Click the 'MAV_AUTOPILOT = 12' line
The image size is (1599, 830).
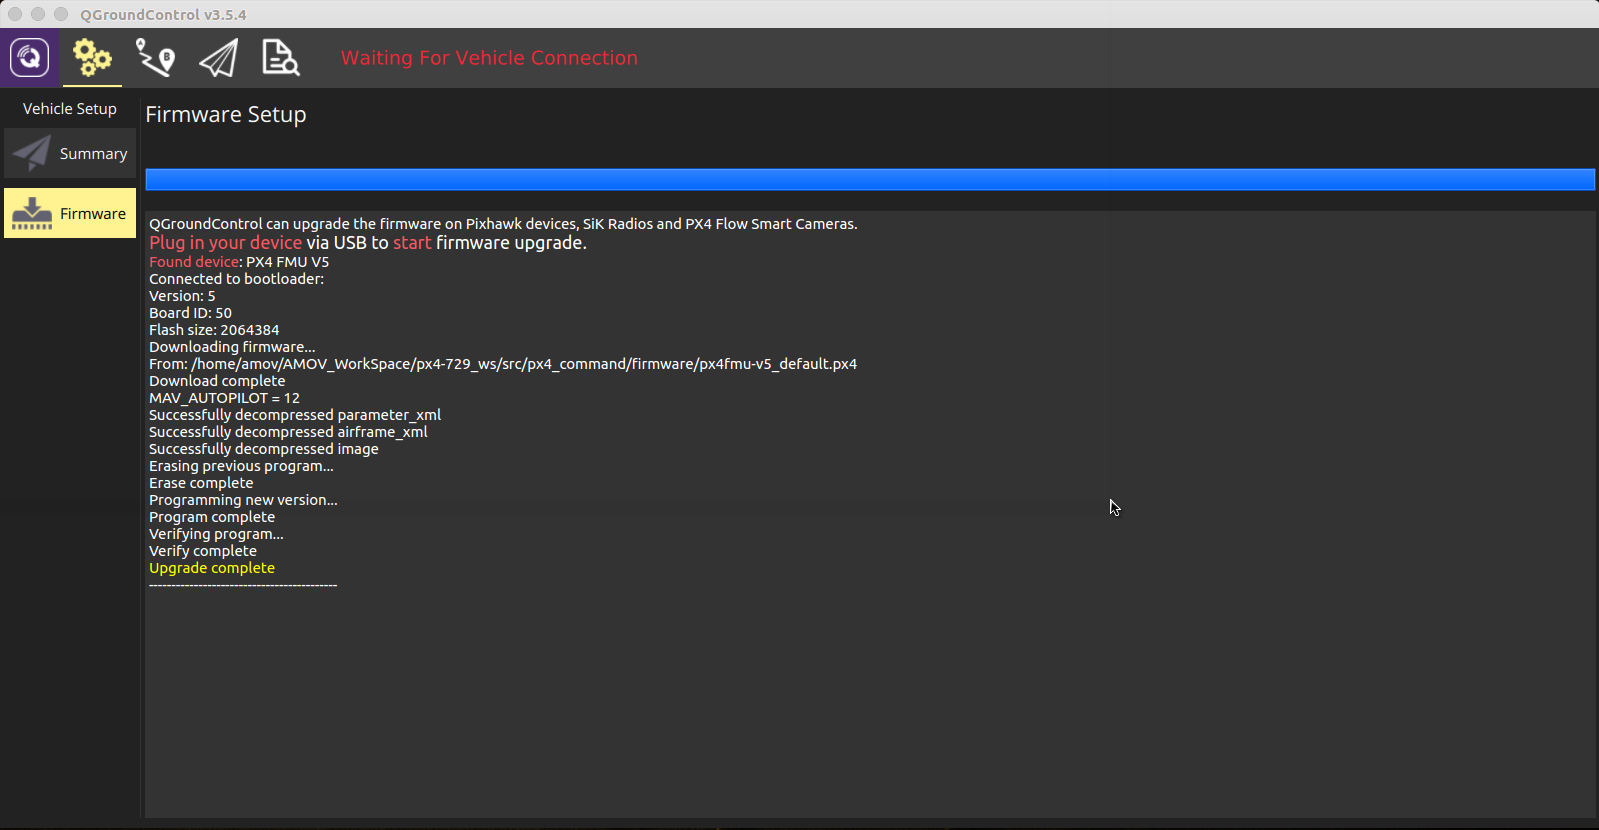coord(224,398)
